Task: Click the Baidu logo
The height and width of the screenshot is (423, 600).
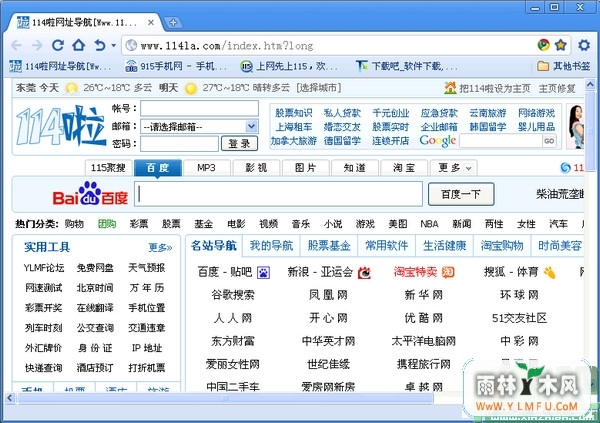Action: point(90,194)
